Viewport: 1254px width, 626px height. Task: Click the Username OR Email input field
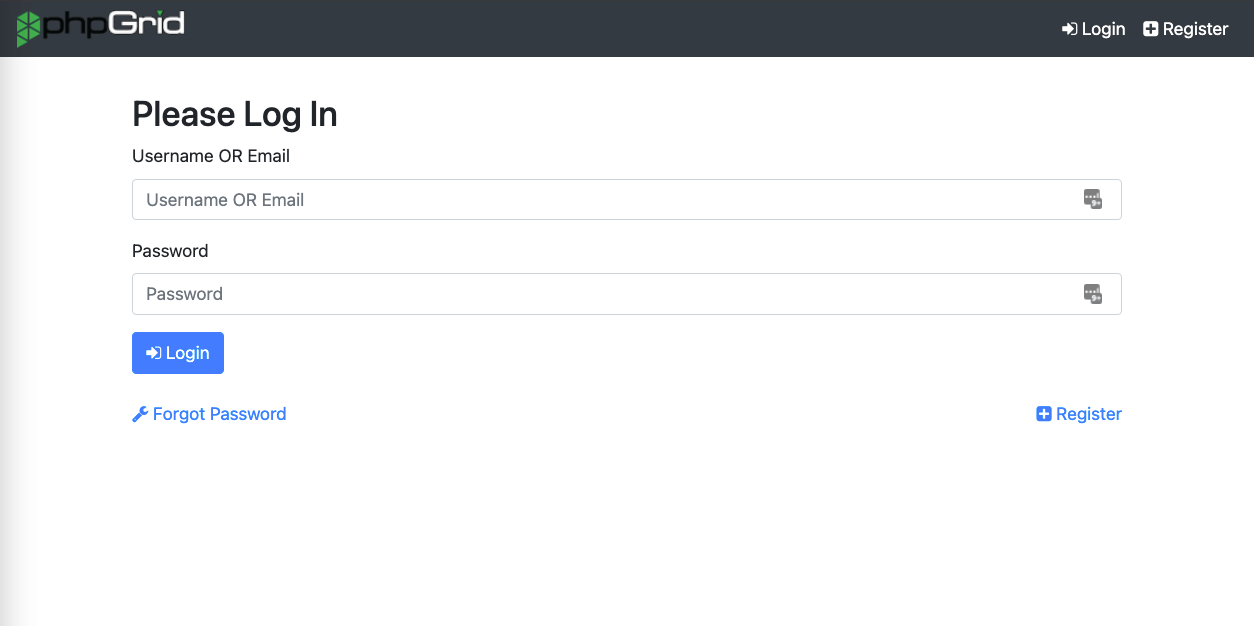click(x=627, y=200)
